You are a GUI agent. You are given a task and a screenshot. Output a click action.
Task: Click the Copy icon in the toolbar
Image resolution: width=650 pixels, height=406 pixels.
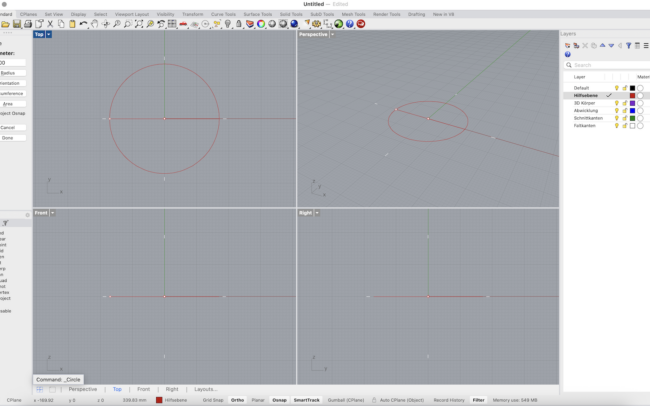coord(61,24)
